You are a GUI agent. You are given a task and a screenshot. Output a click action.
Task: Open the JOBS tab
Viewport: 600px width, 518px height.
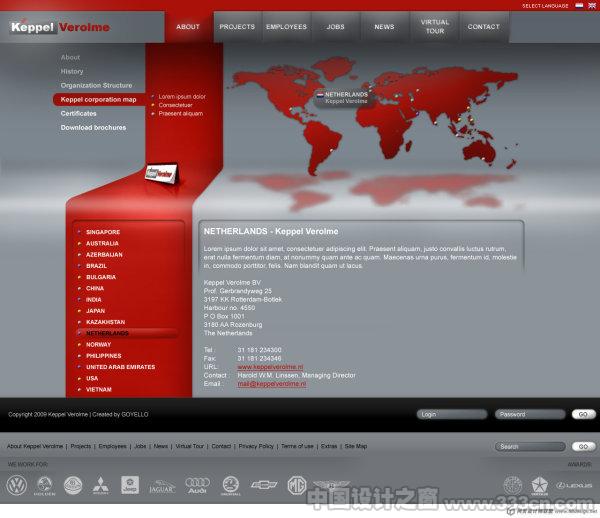click(x=336, y=27)
